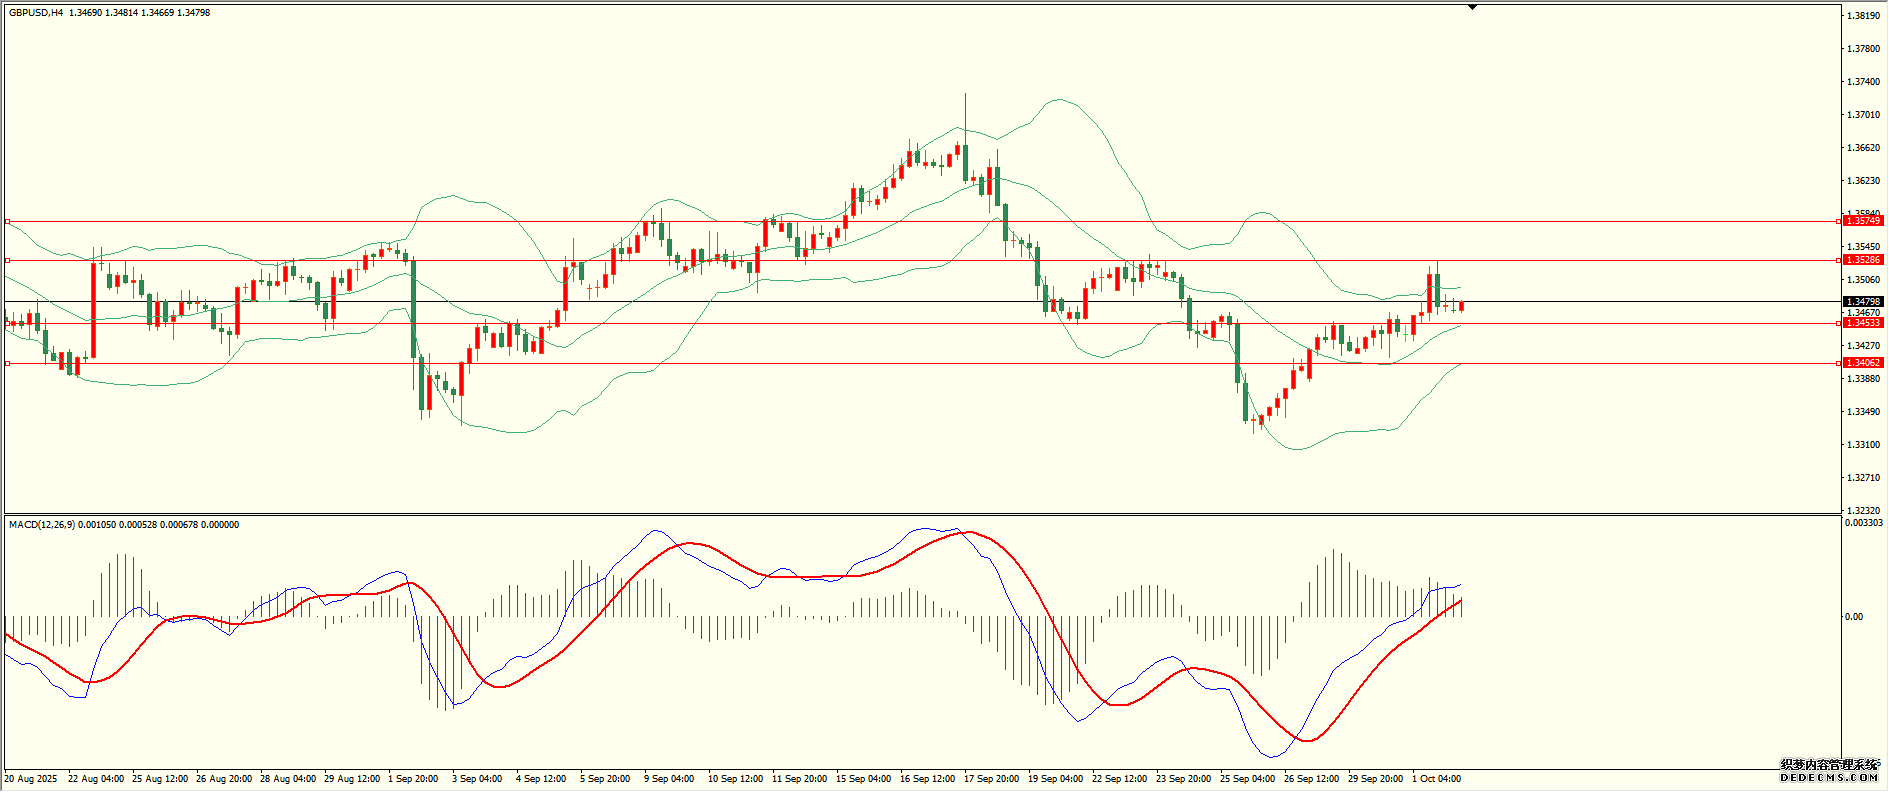Click the red 1.34062 price tag
1889x792 pixels.
point(1862,363)
